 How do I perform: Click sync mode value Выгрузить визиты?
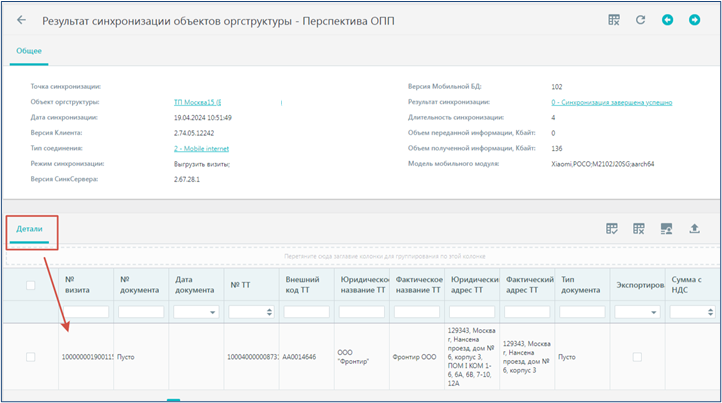[202, 164]
